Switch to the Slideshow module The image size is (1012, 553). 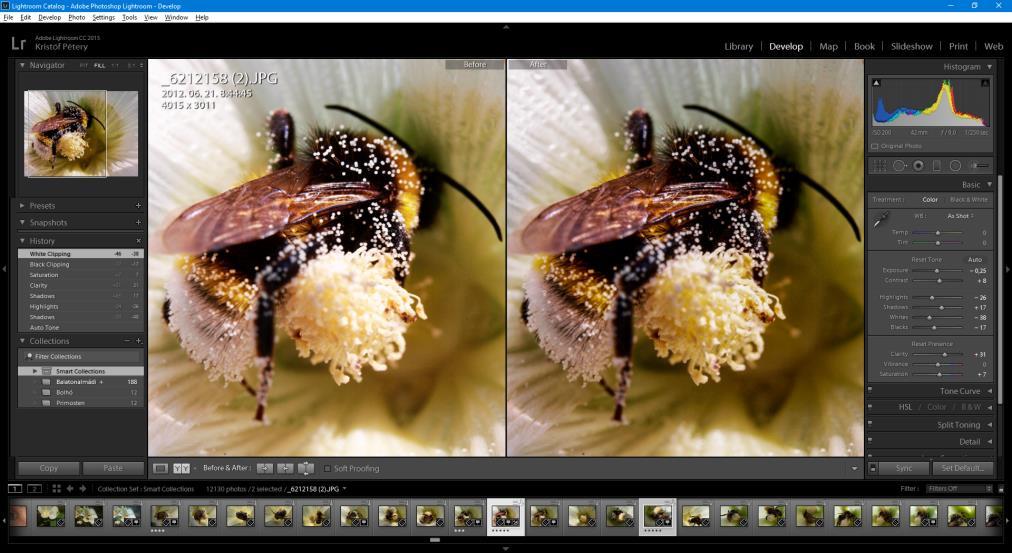(x=911, y=46)
